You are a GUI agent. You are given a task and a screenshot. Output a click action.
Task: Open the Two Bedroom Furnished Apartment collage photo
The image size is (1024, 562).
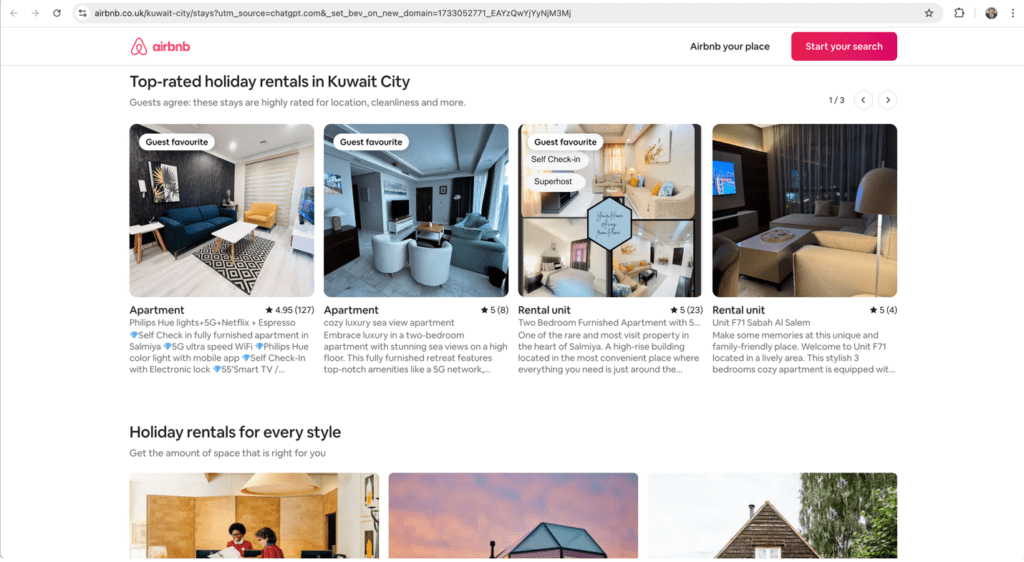610,210
